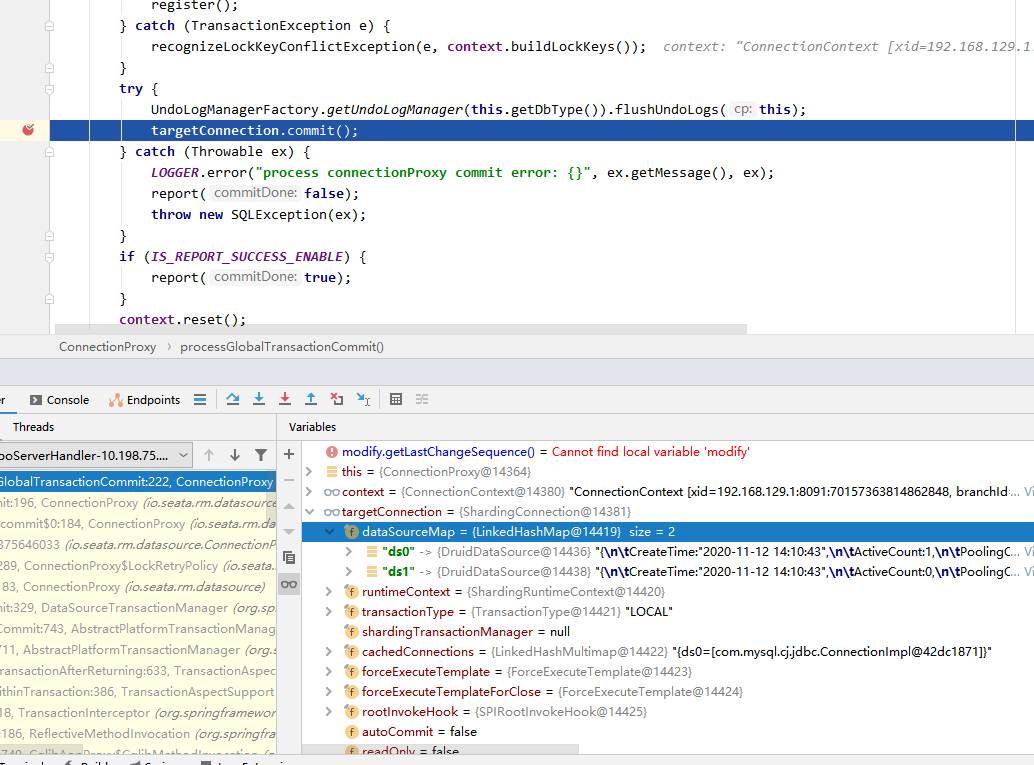
Task: Click the breakpoint marker on targetConnection.commit line
Action: tap(28, 130)
